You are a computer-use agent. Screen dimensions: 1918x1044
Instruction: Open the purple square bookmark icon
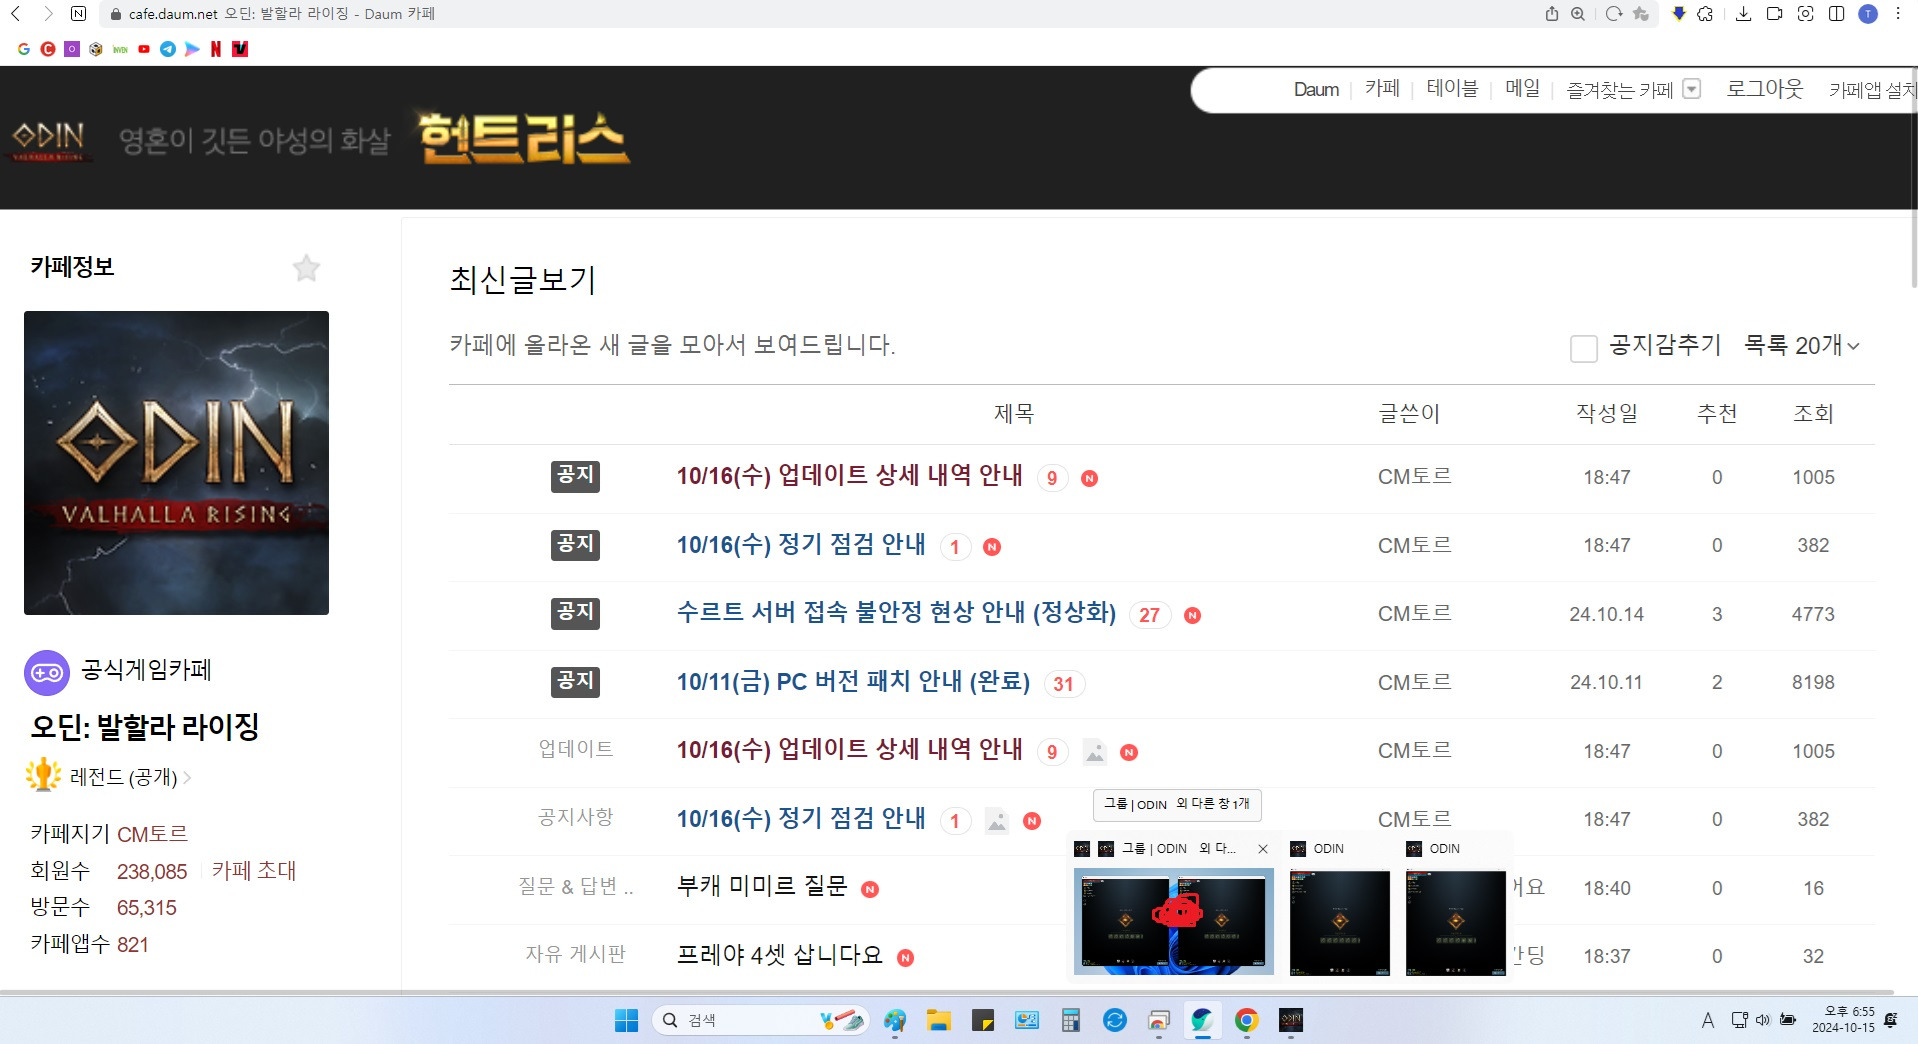coord(72,49)
